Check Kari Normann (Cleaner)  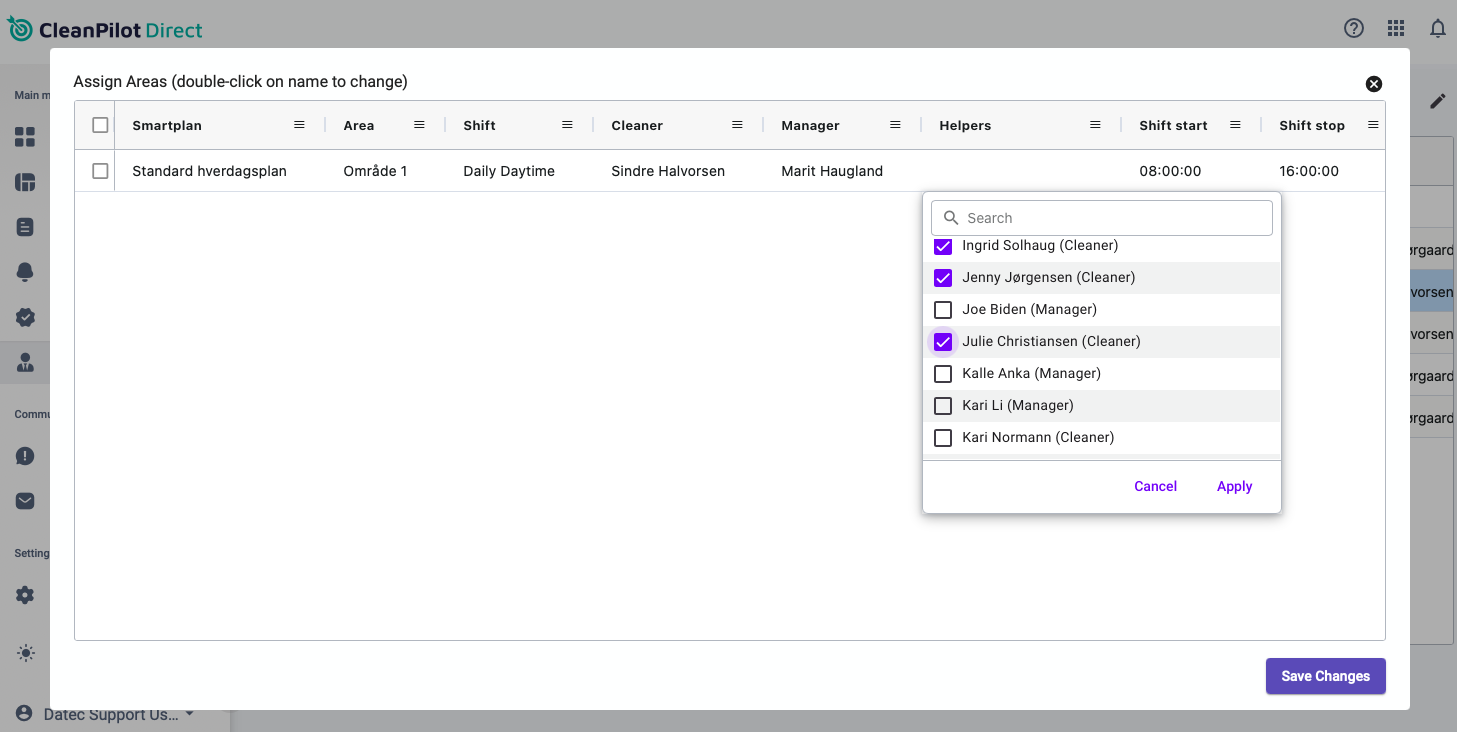click(943, 438)
